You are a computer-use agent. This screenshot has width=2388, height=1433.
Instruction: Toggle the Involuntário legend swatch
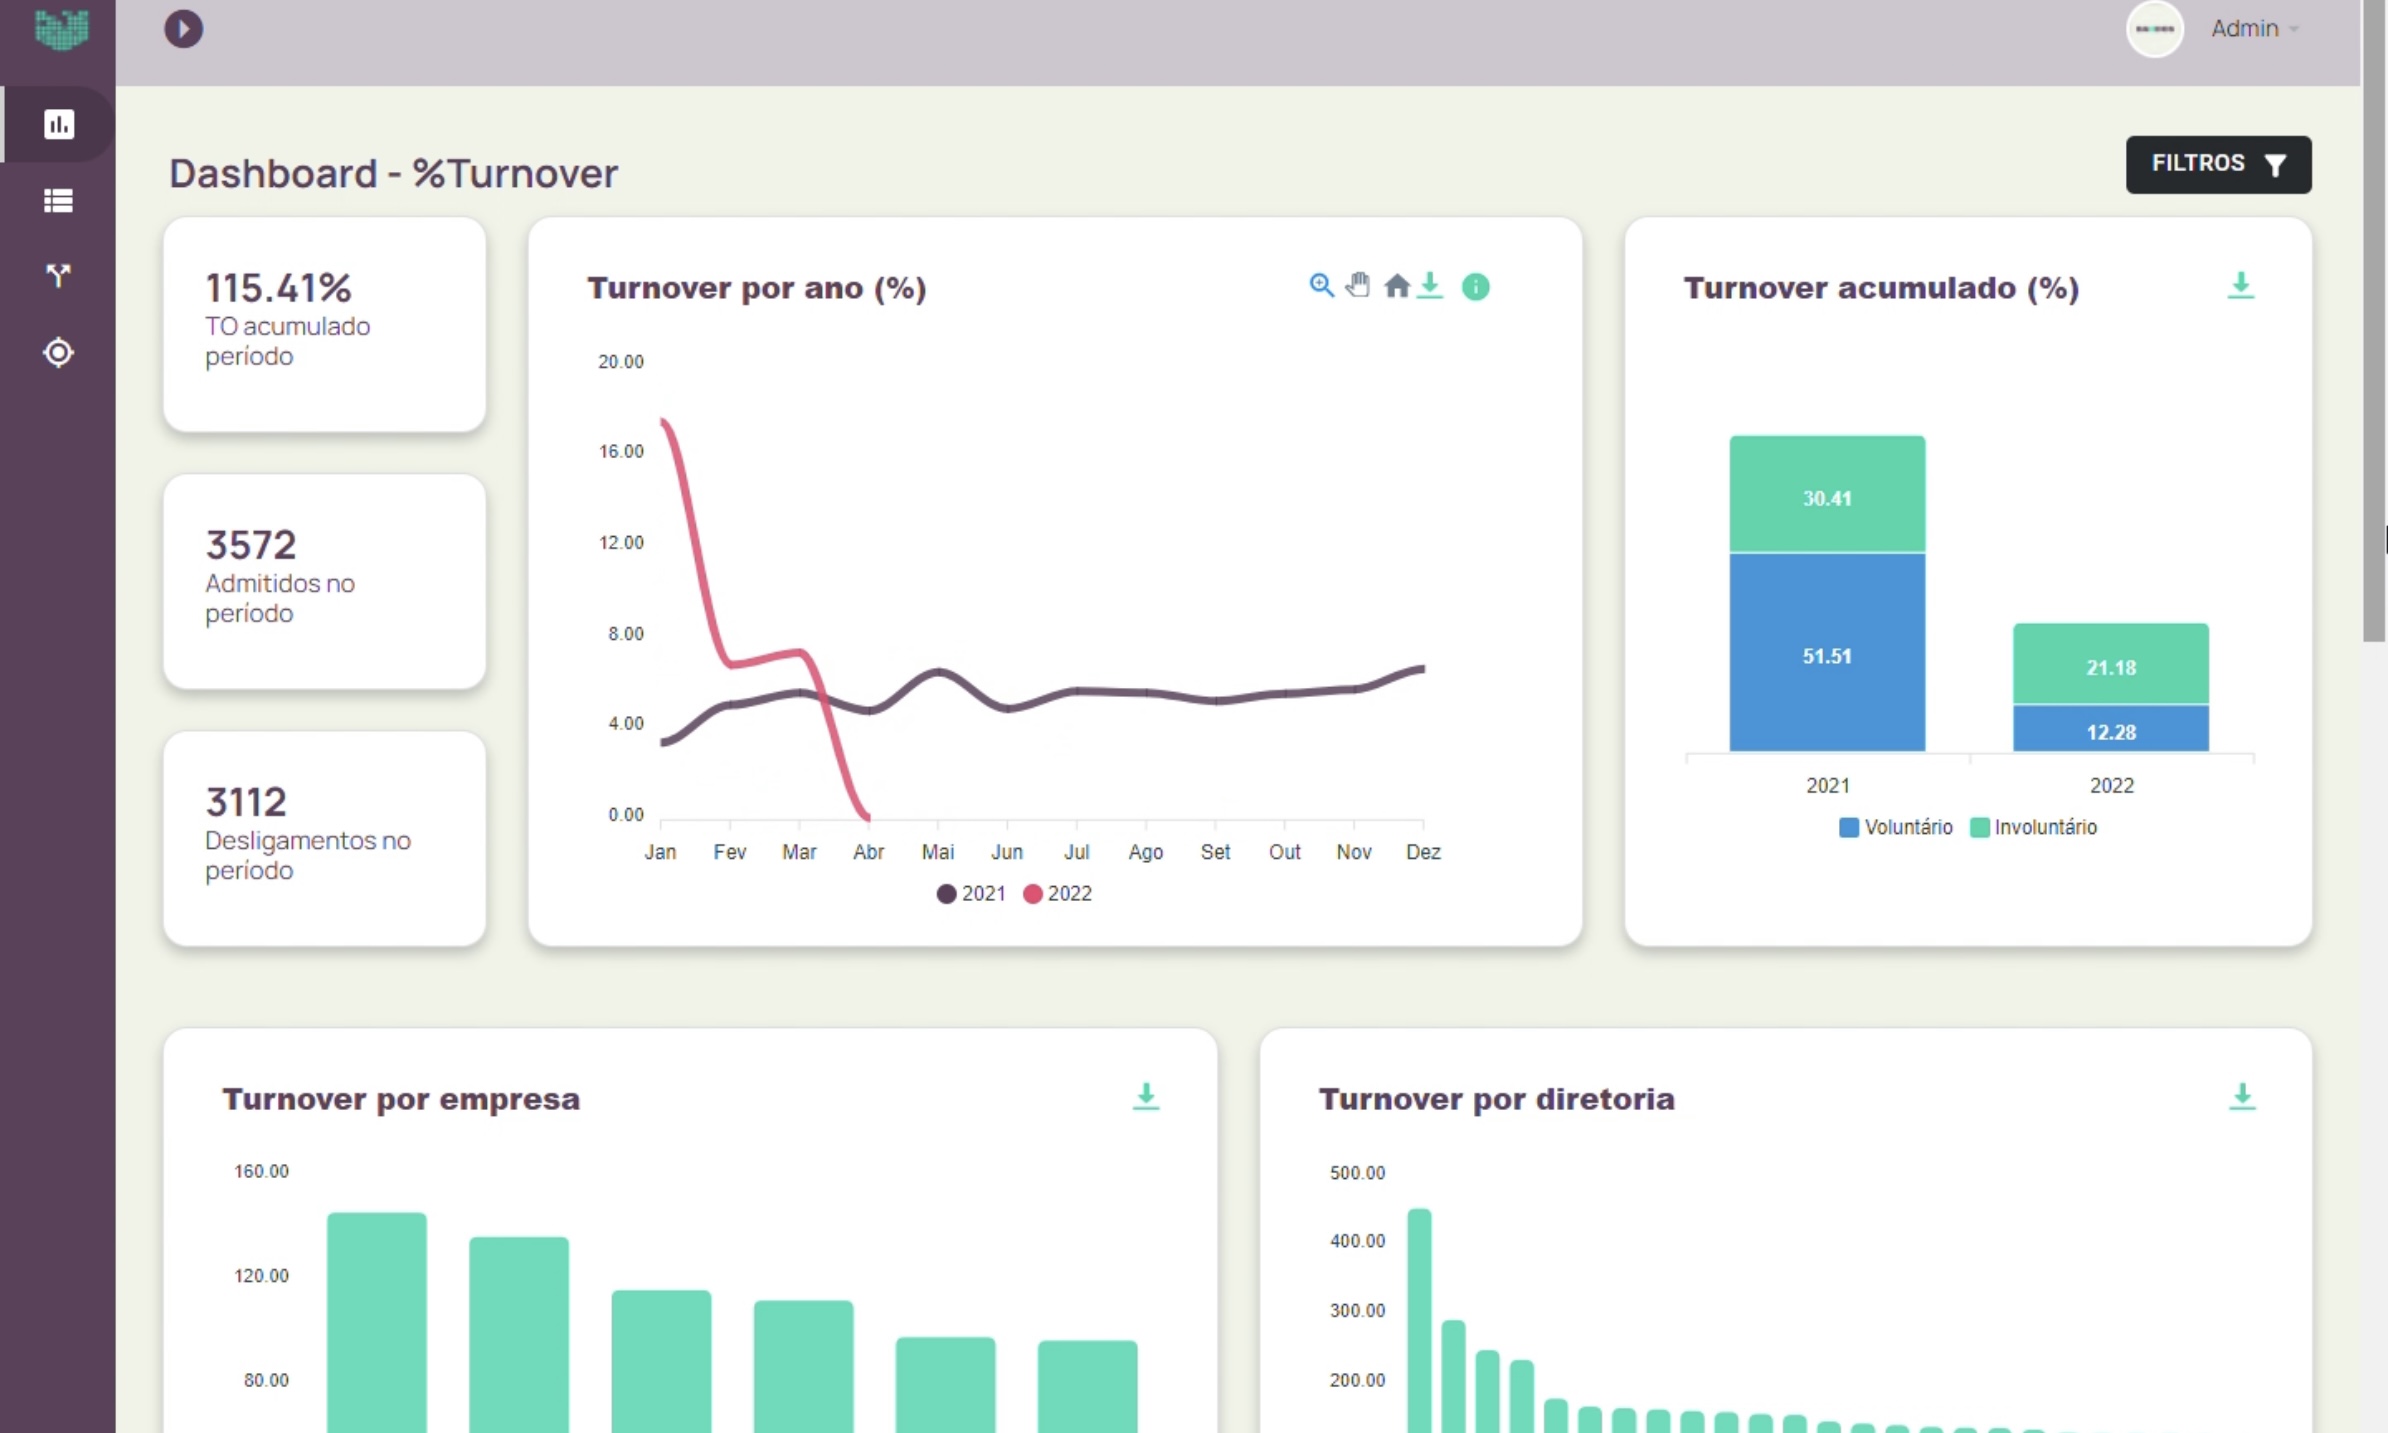1978,827
